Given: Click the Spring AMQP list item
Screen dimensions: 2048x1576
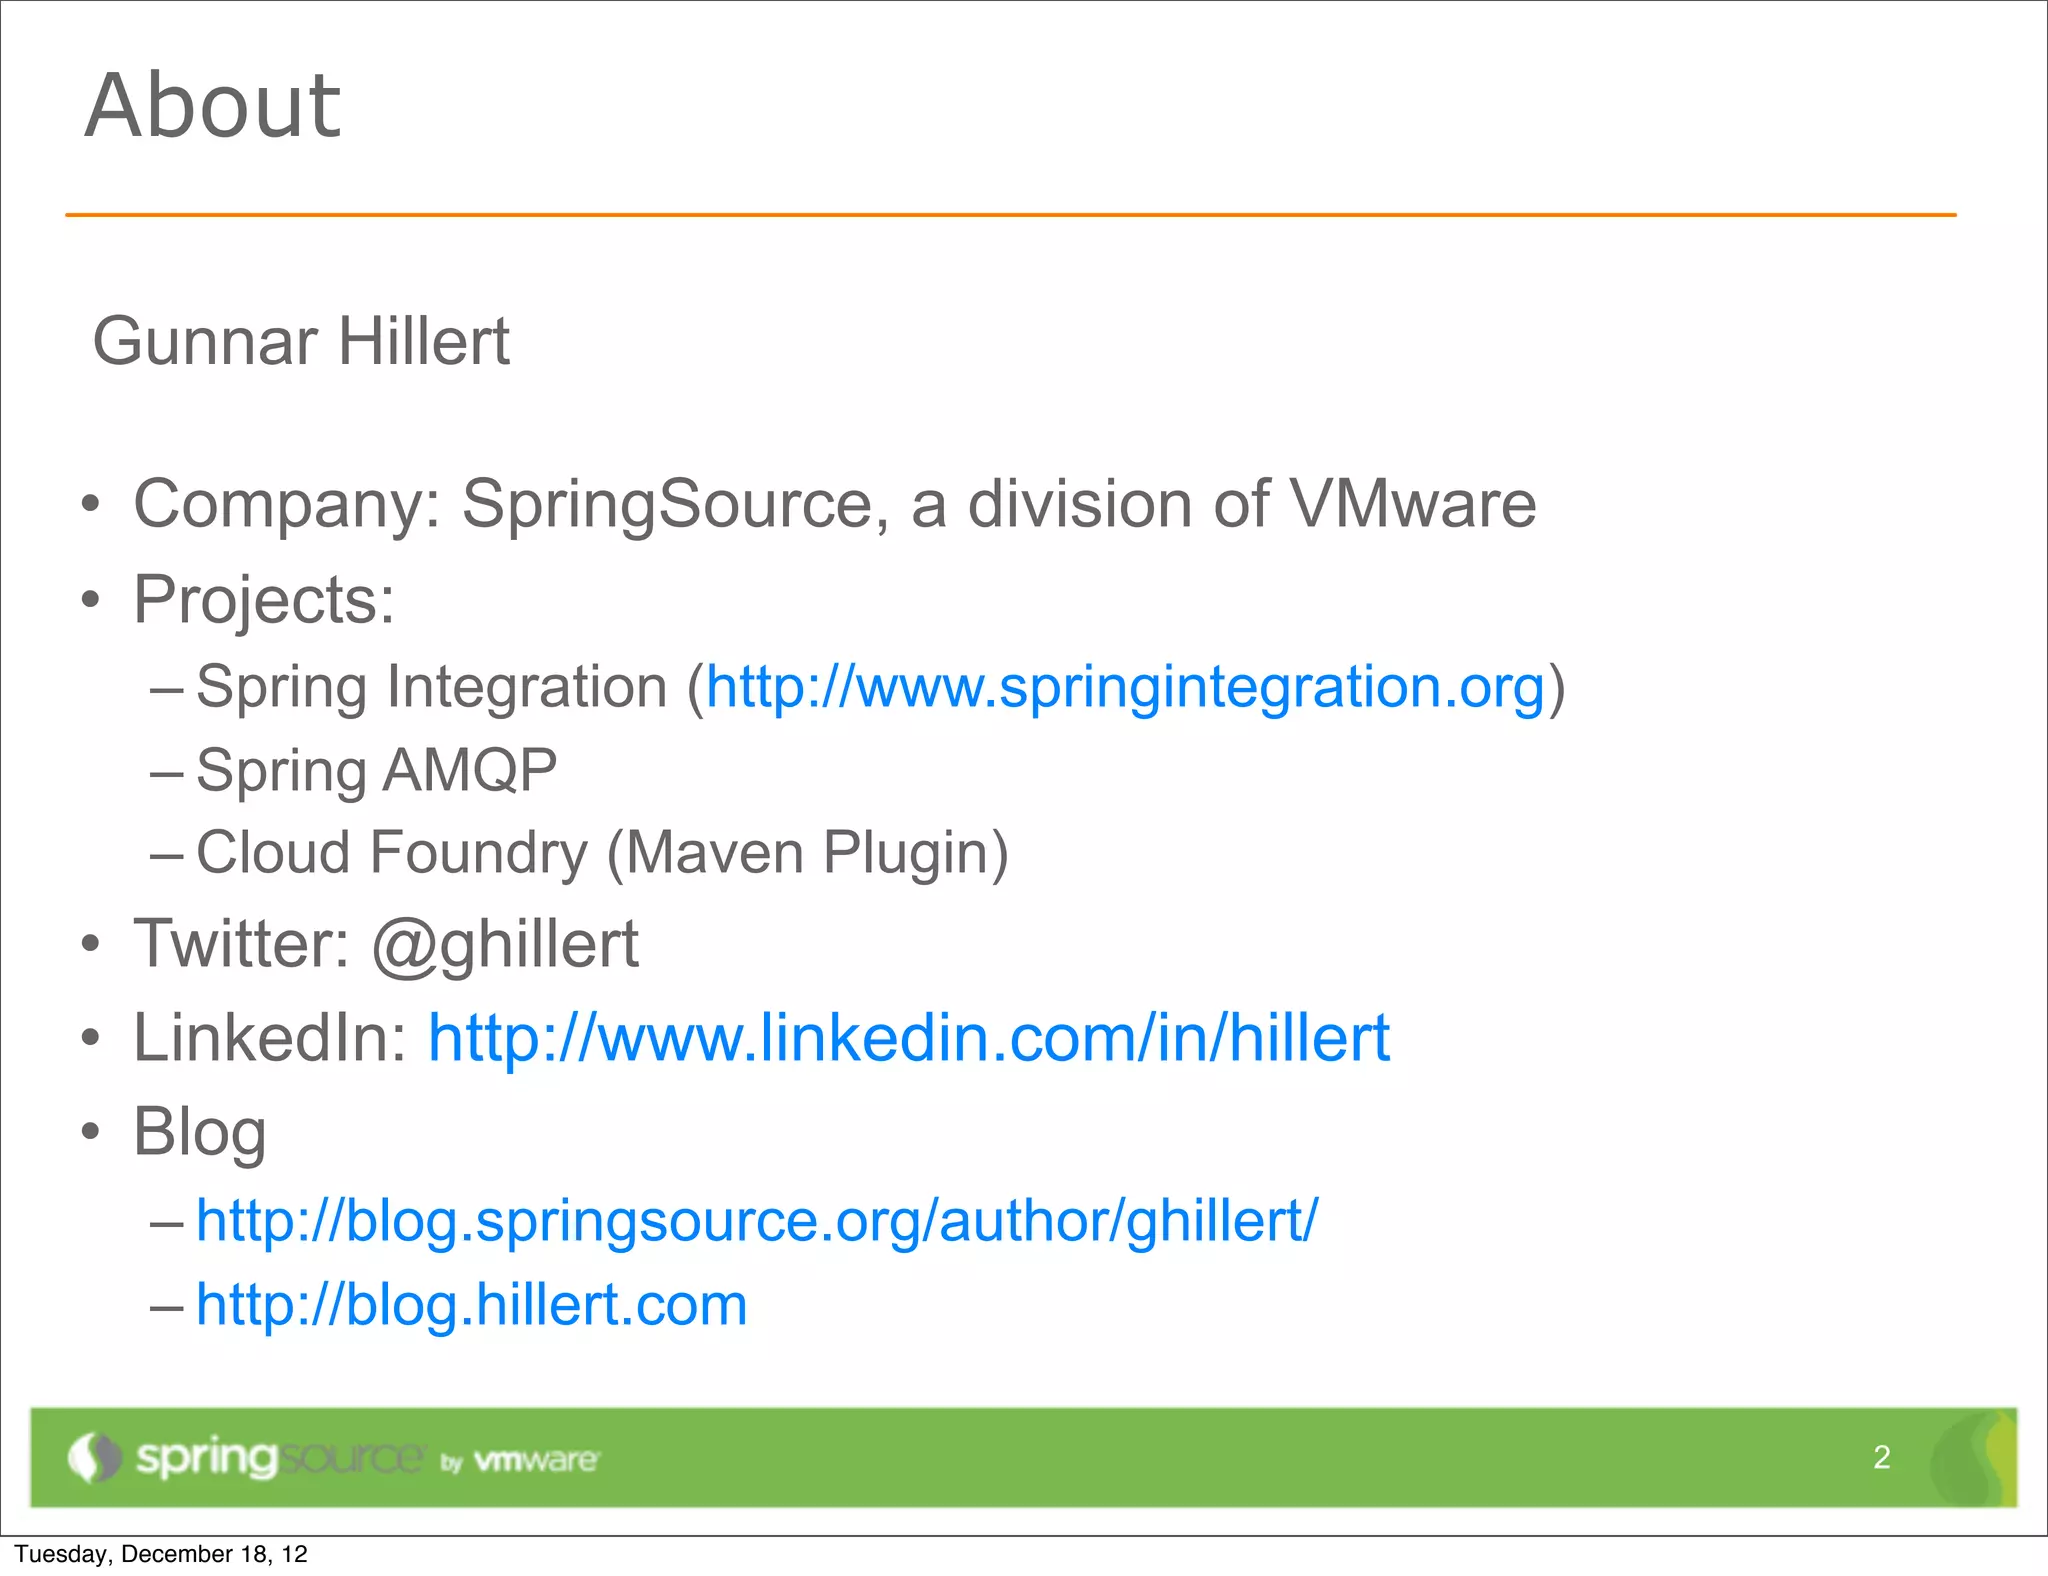Looking at the screenshot, I should 376,771.
